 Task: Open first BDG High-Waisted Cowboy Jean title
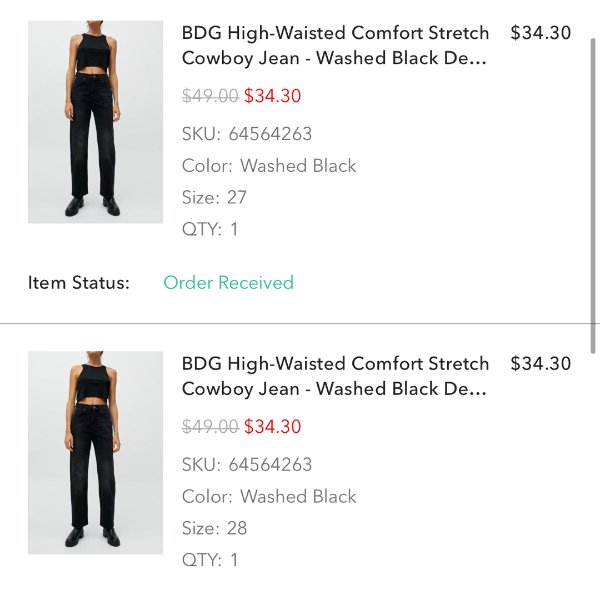click(335, 46)
